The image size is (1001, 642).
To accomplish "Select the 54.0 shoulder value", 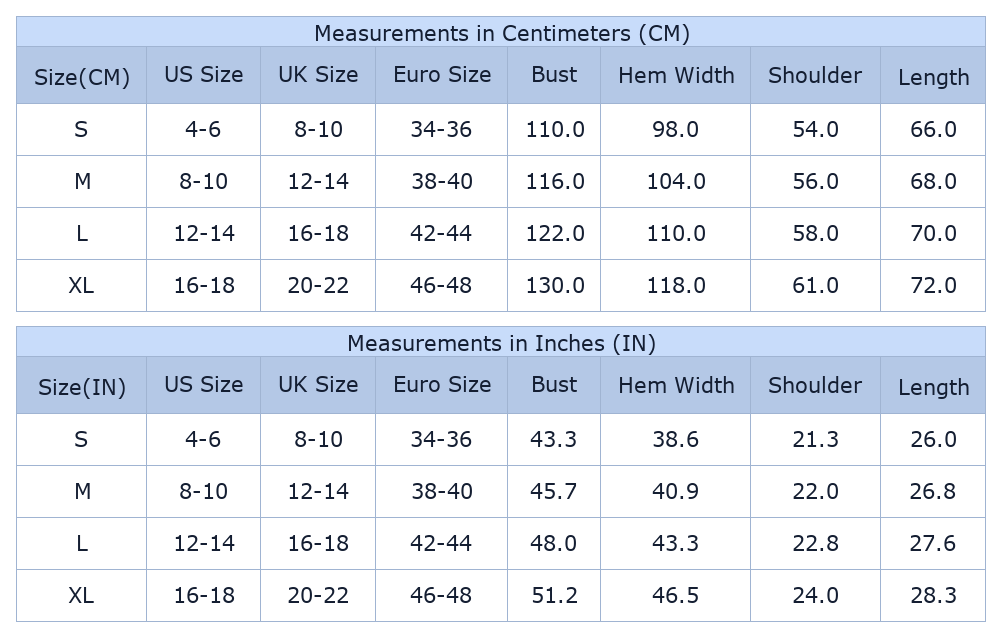I will [x=815, y=129].
